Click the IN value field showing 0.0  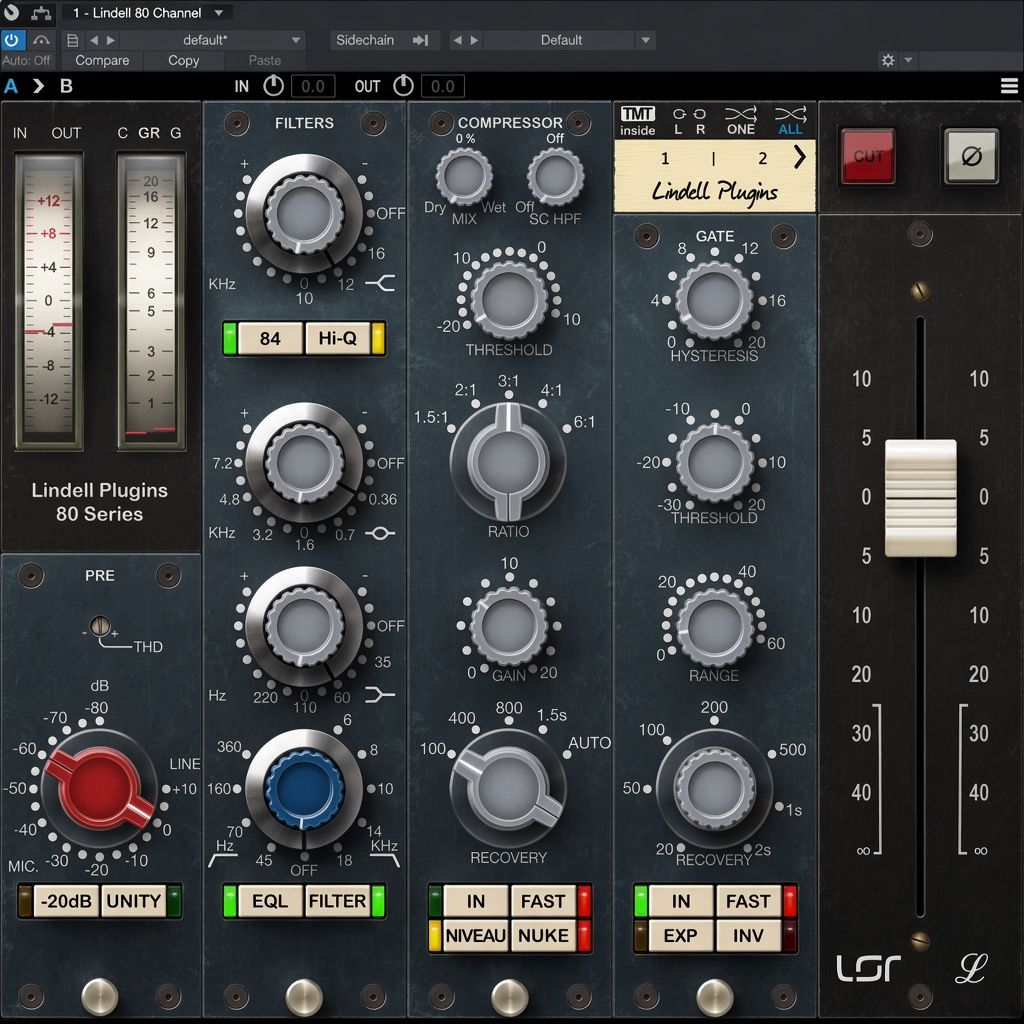click(x=312, y=86)
